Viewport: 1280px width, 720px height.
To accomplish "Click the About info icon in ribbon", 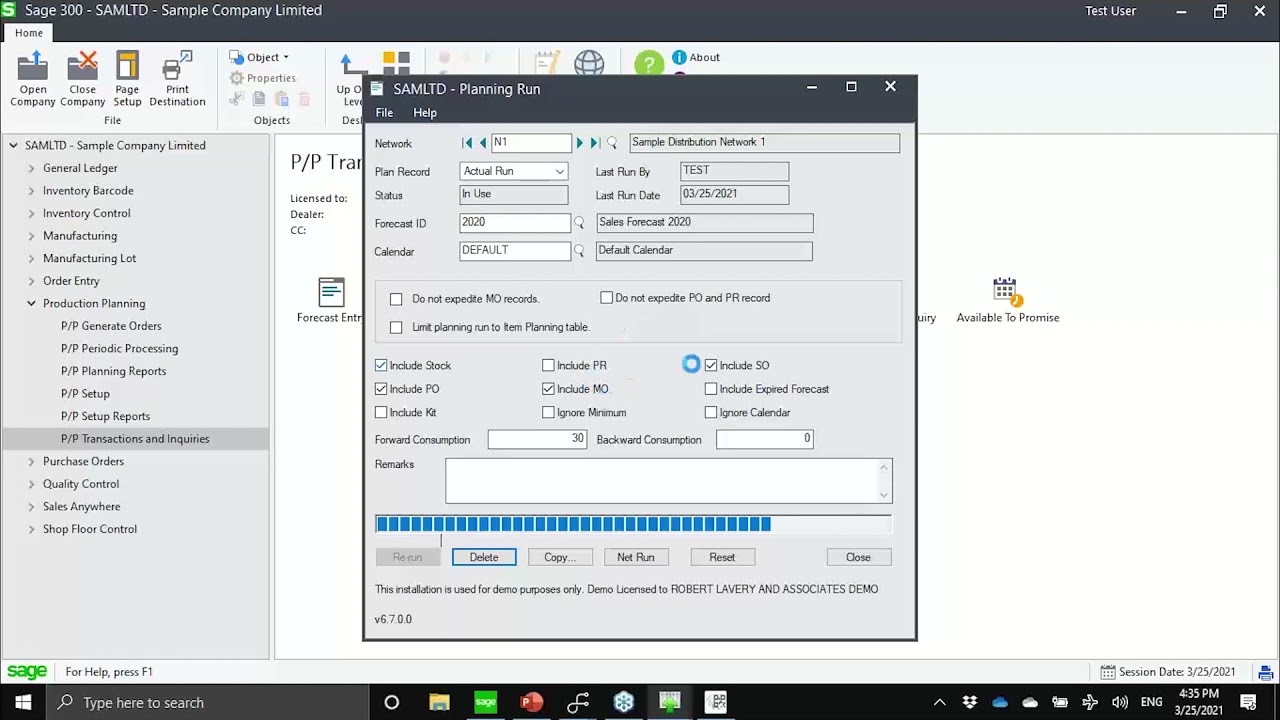I will coord(679,57).
